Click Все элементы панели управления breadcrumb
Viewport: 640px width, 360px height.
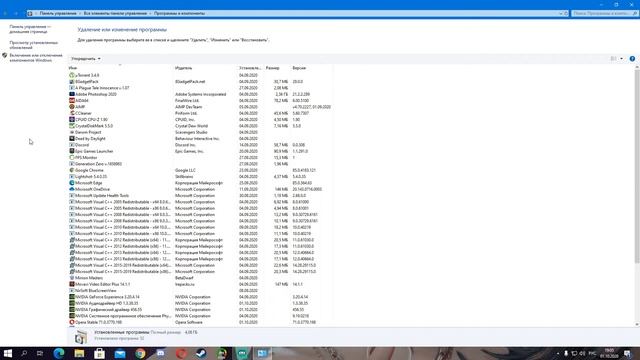coord(115,13)
